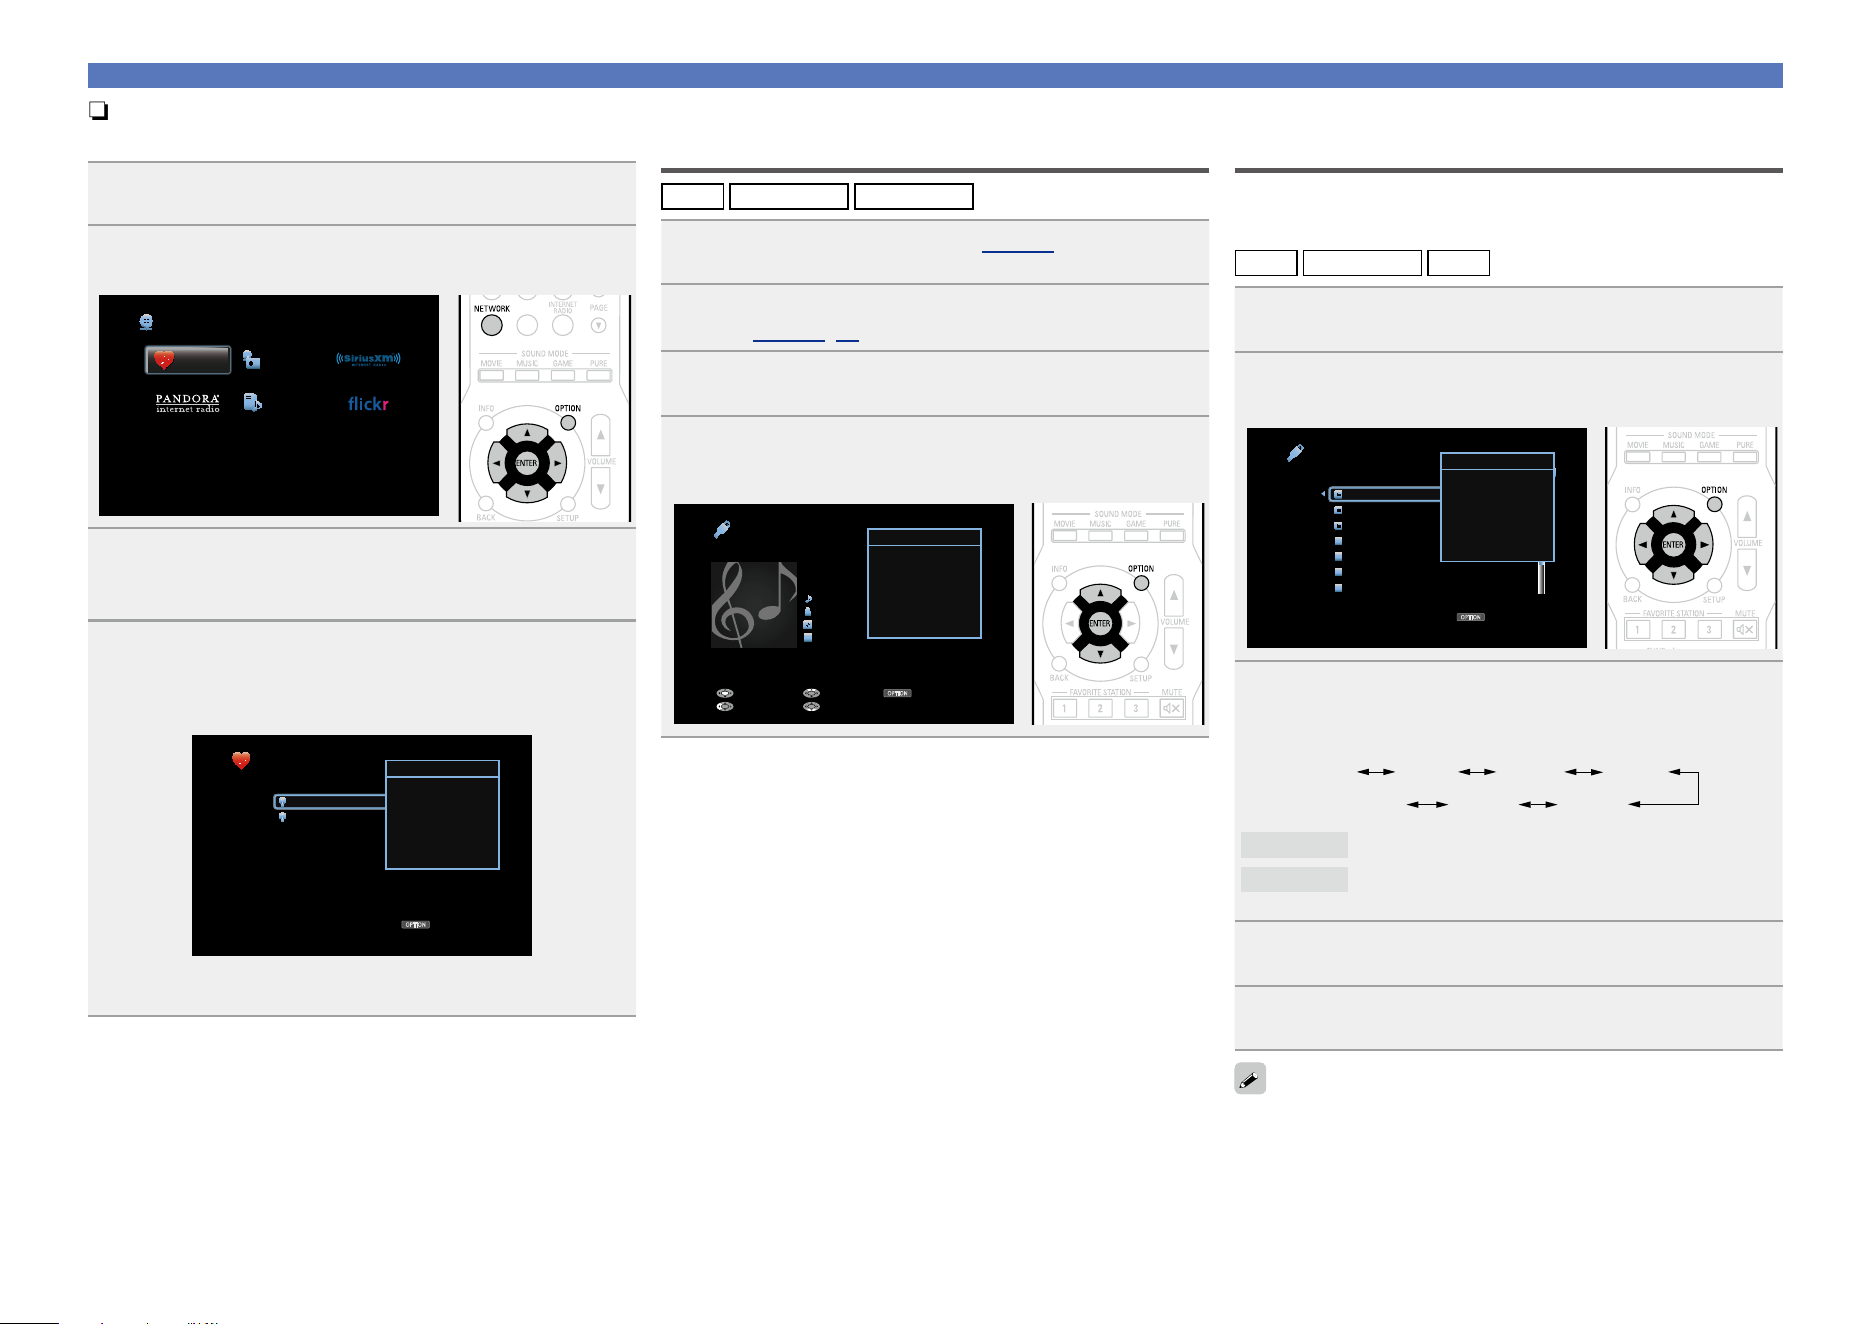The width and height of the screenshot is (1872, 1324).
Task: Open option popup on the album art screen
Action: point(924,583)
